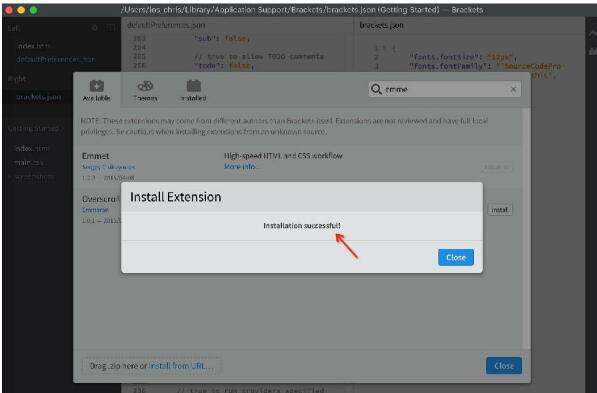This screenshot has height=393, width=597.
Task: Open index.html in Left working files
Action: coord(34,46)
